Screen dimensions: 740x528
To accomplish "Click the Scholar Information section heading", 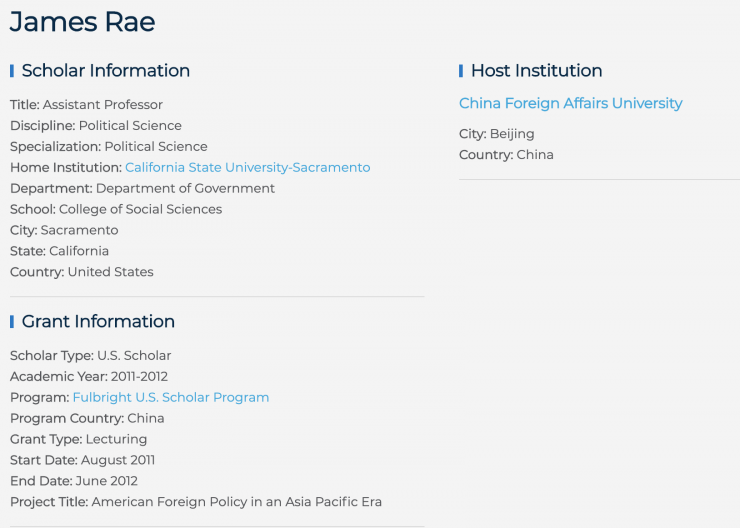I will click(x=105, y=71).
